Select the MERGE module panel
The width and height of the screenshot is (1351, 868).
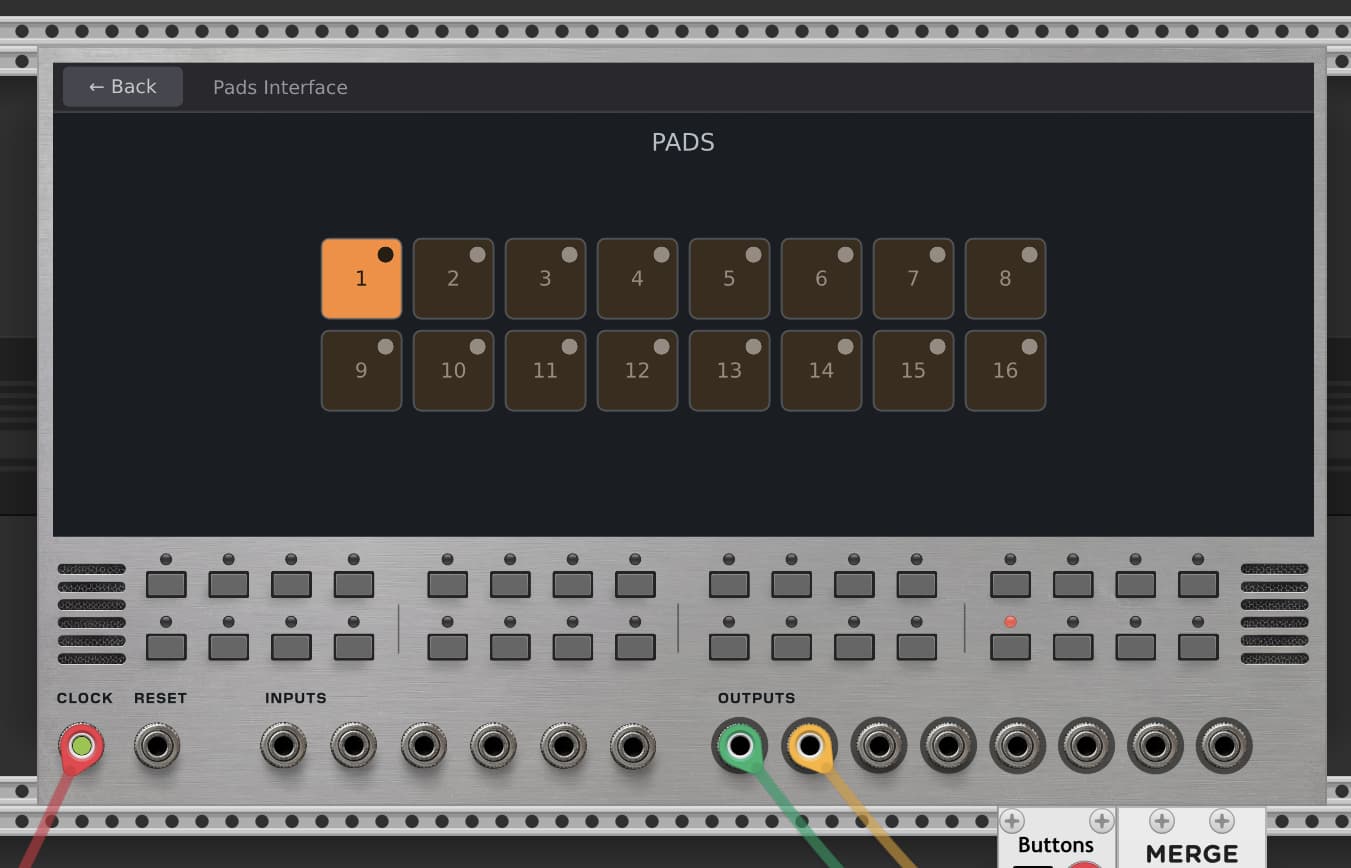point(1191,850)
